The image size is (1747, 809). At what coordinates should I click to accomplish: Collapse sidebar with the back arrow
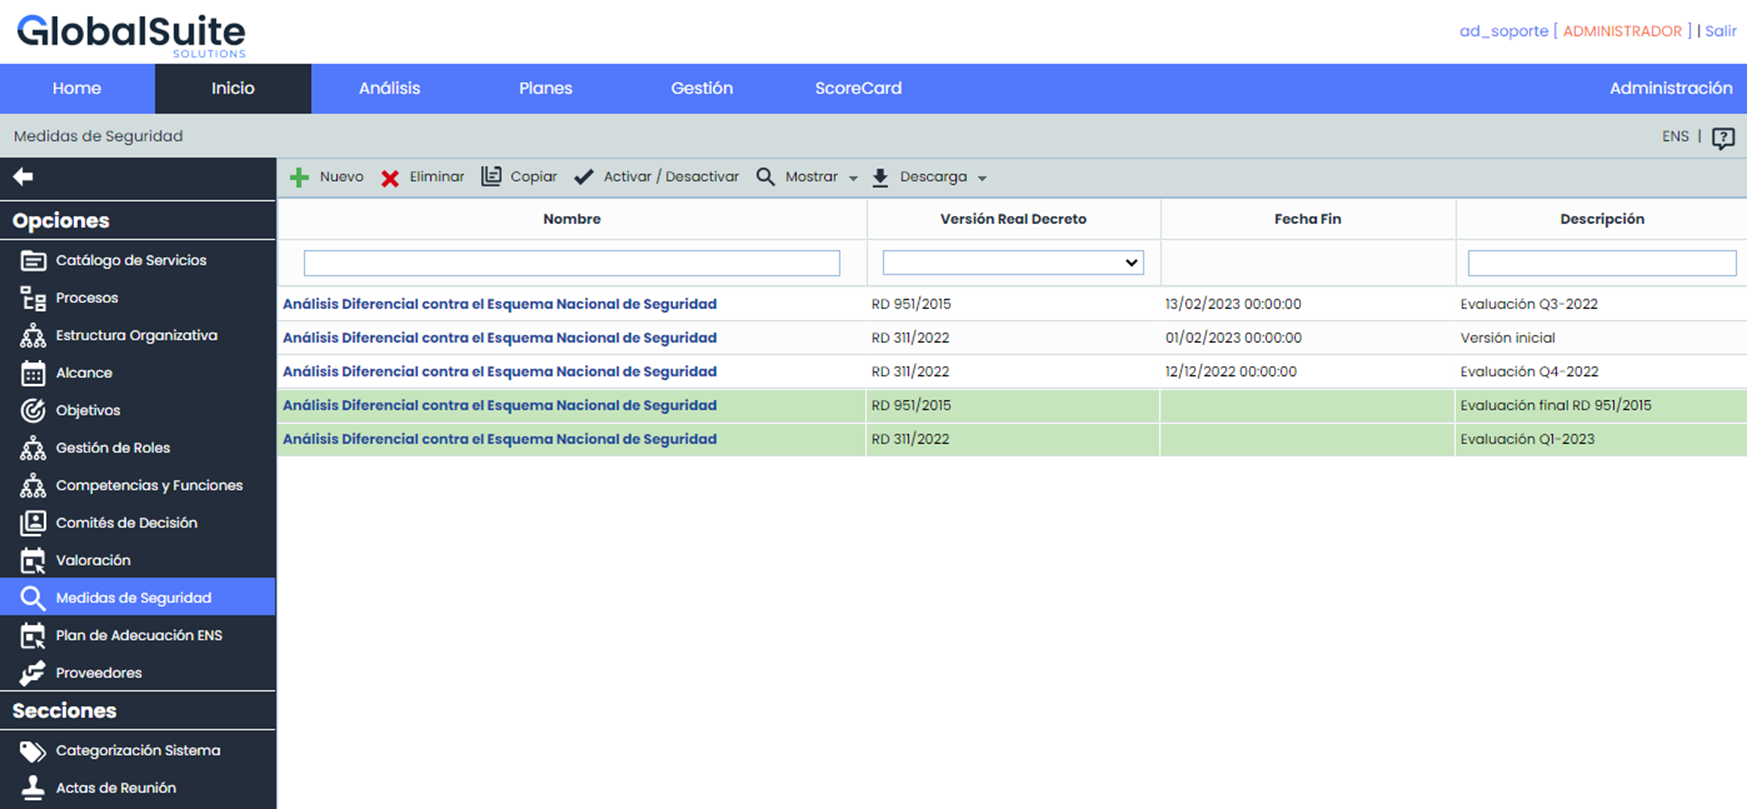coord(23,177)
